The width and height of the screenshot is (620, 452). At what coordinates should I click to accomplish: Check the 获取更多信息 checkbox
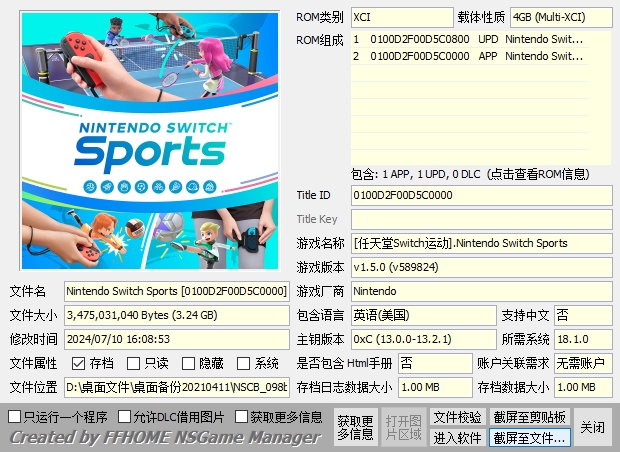click(x=241, y=416)
